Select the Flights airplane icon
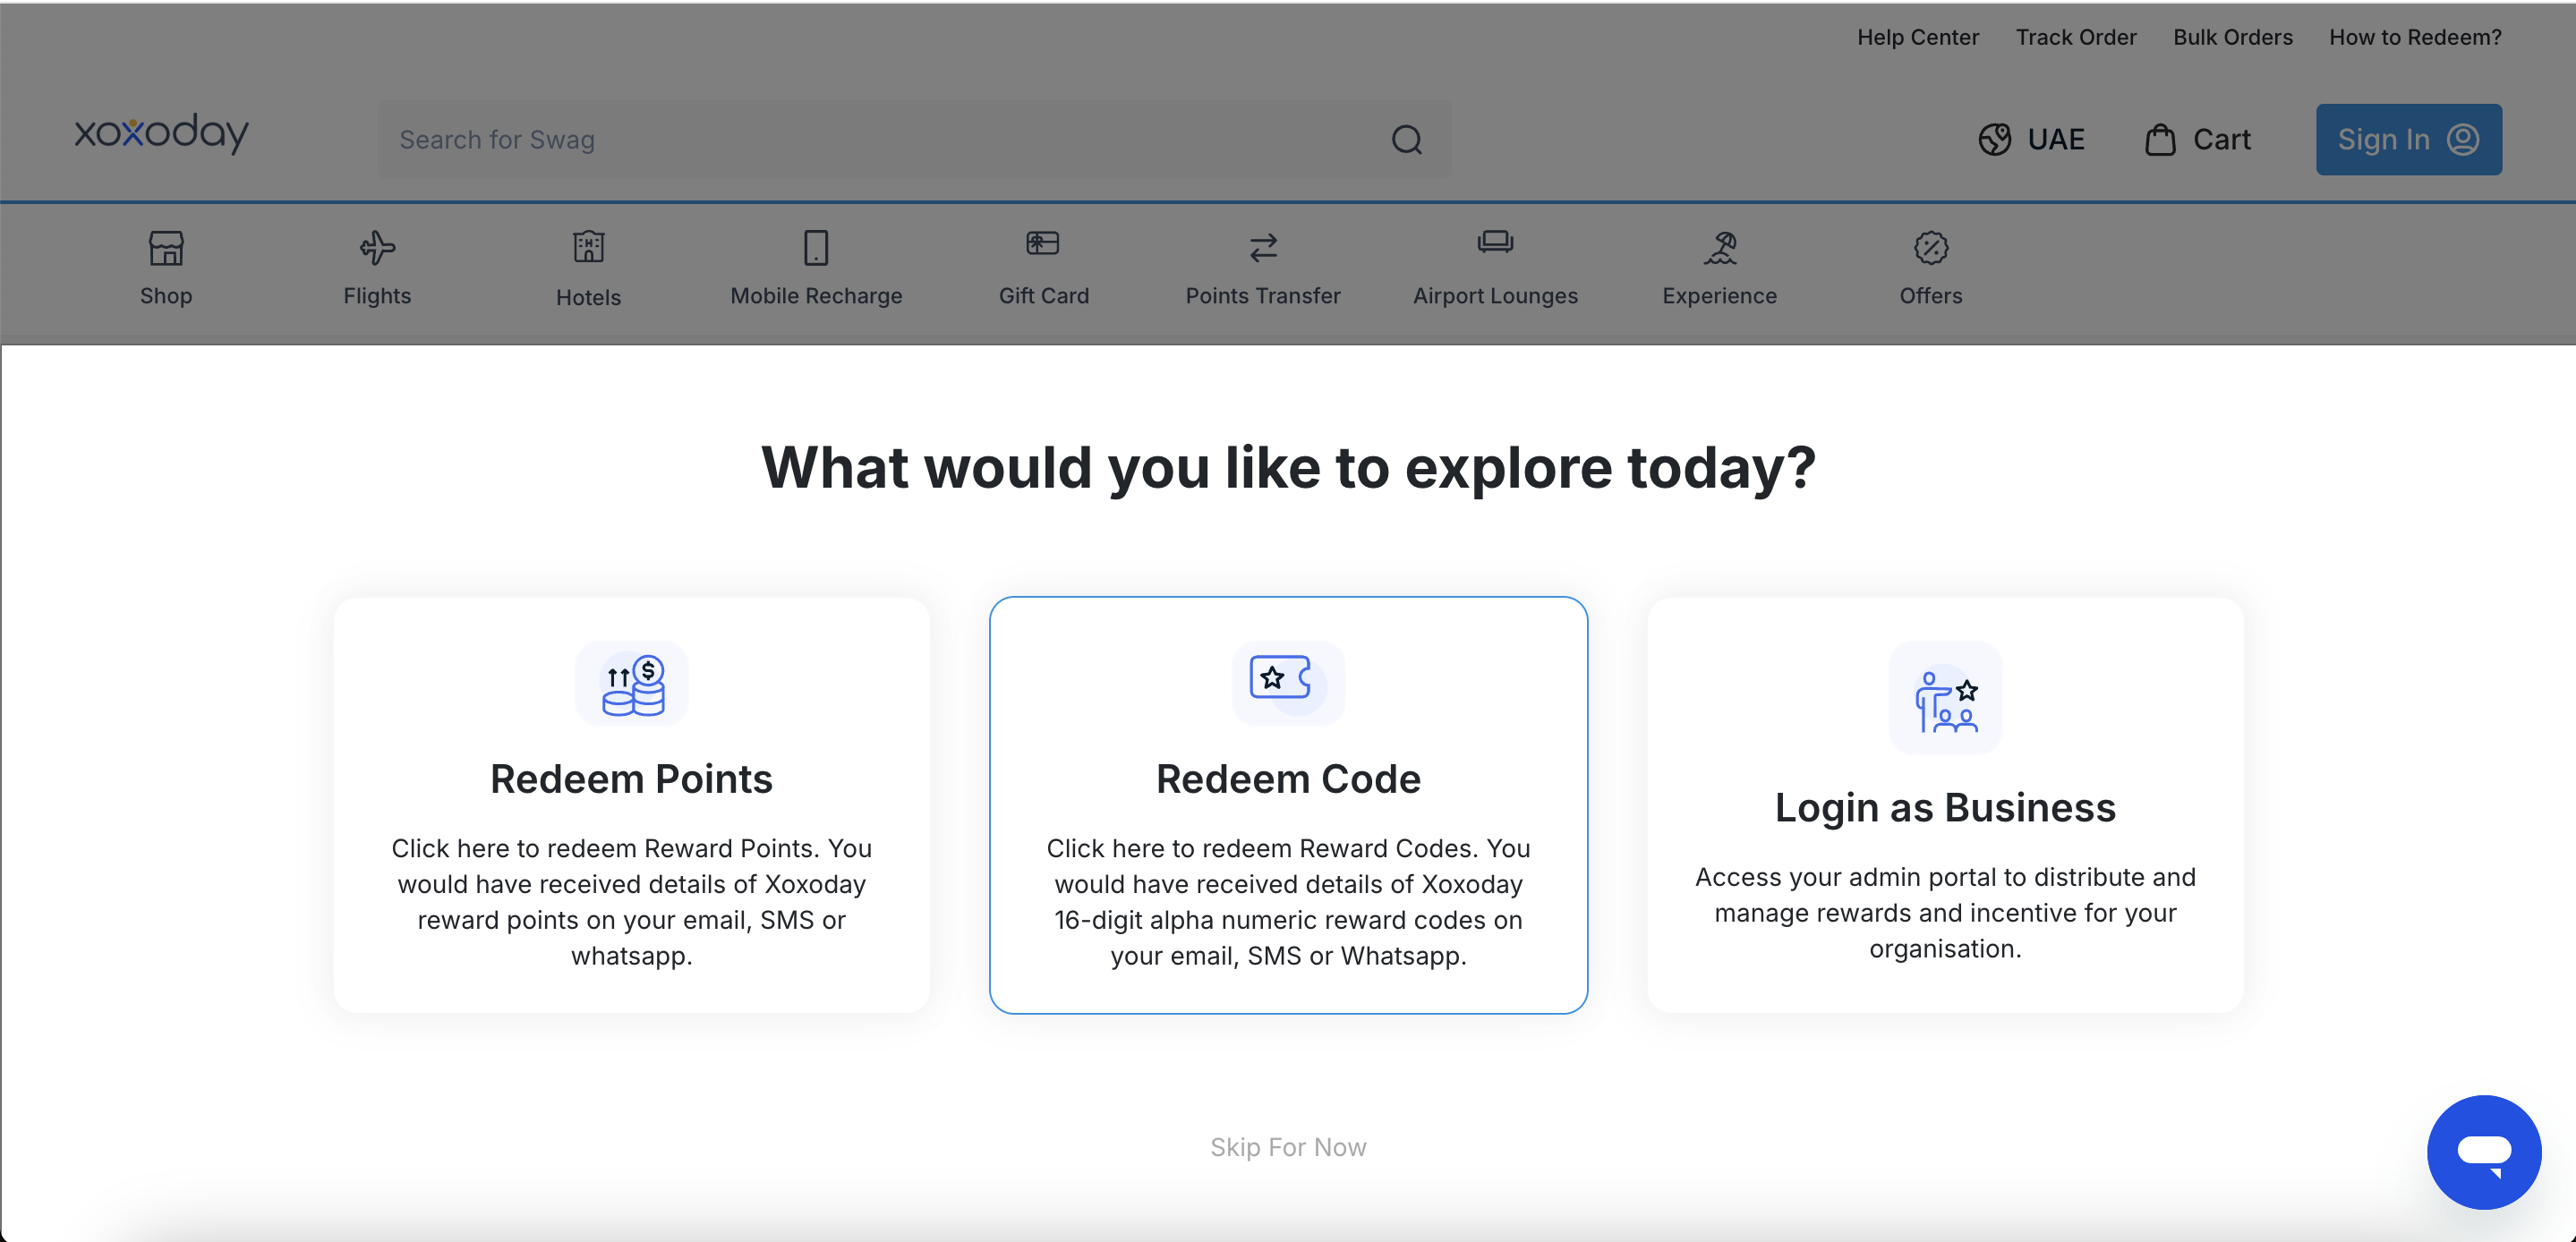This screenshot has height=1242, width=2576. click(x=377, y=248)
